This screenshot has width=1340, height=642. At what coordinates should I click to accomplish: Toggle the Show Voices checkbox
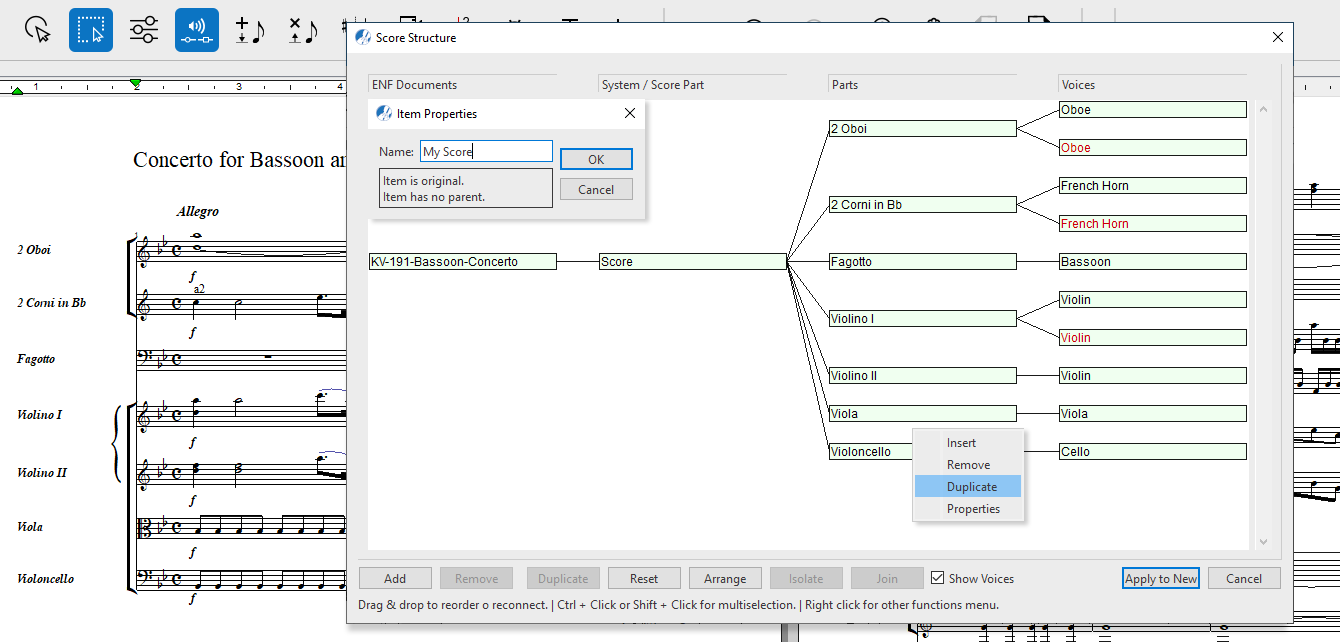(937, 578)
